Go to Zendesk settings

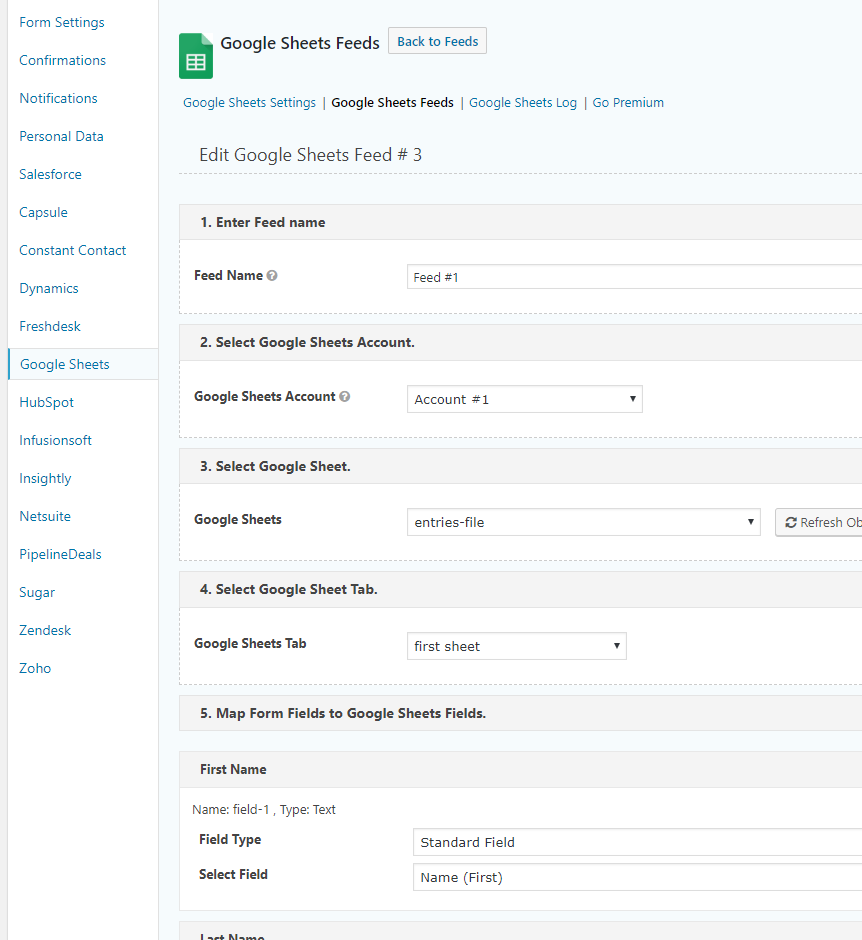coord(45,631)
